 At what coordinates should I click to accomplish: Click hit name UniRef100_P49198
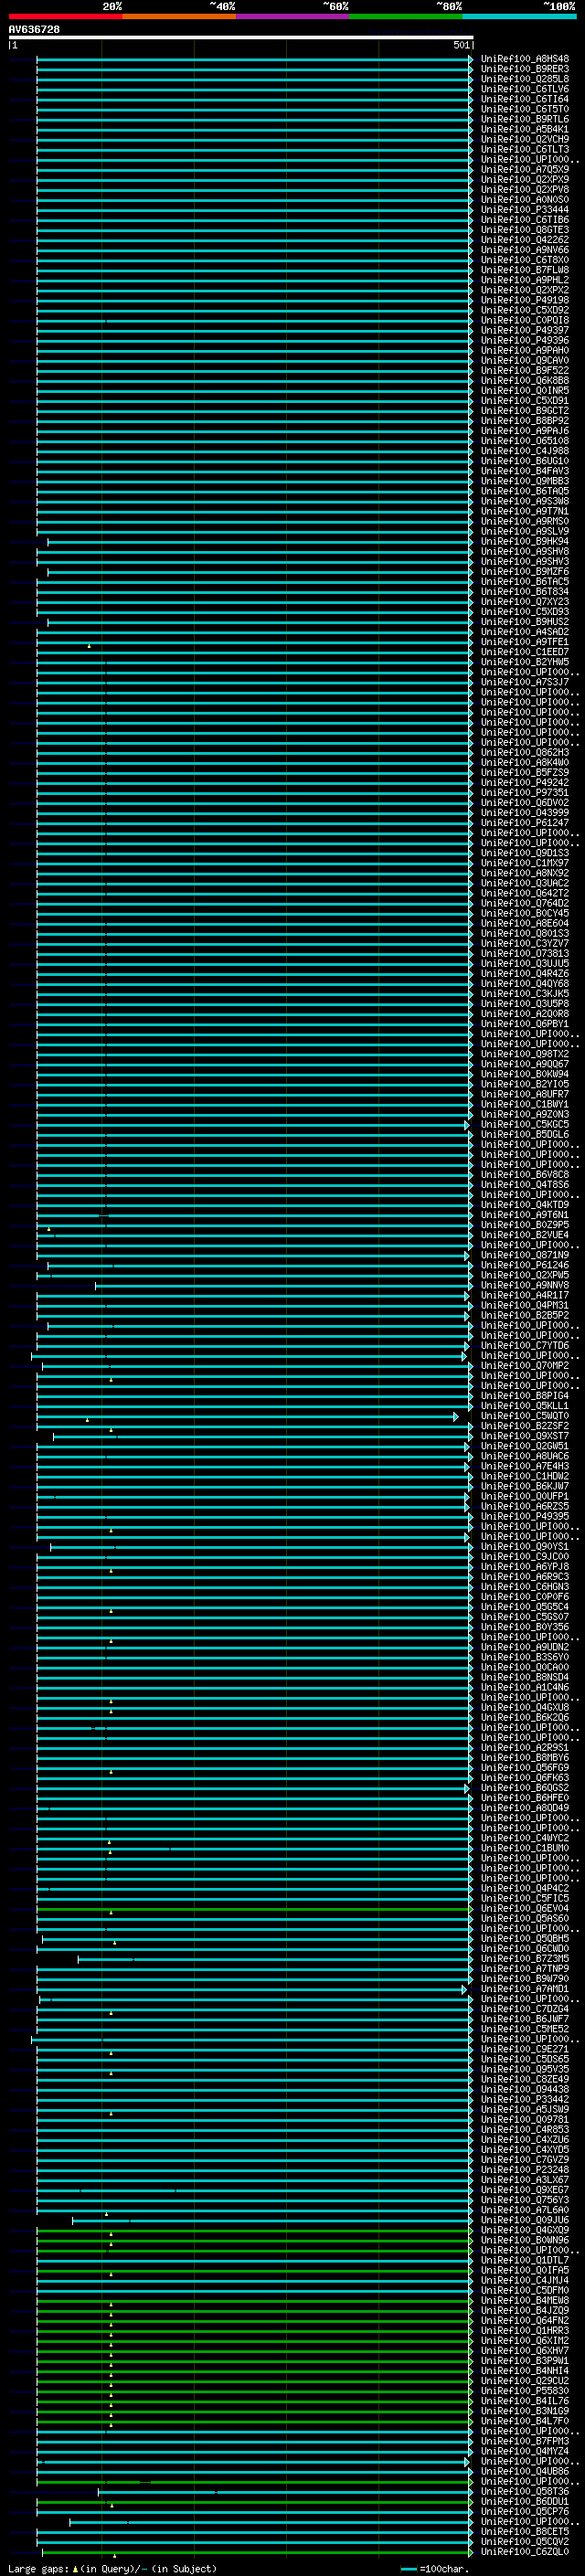(x=525, y=300)
